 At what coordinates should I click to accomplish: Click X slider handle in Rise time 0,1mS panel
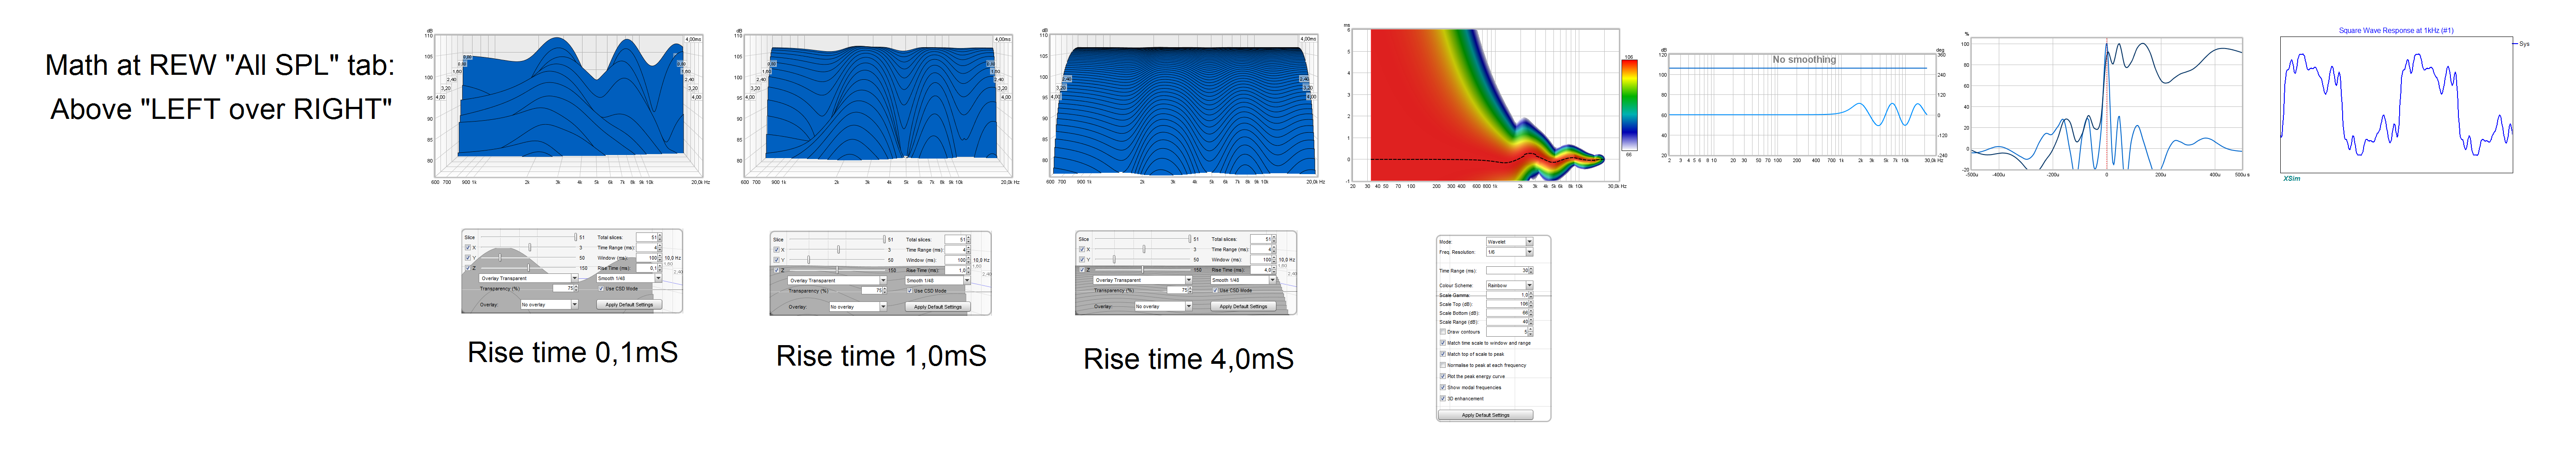[x=530, y=247]
